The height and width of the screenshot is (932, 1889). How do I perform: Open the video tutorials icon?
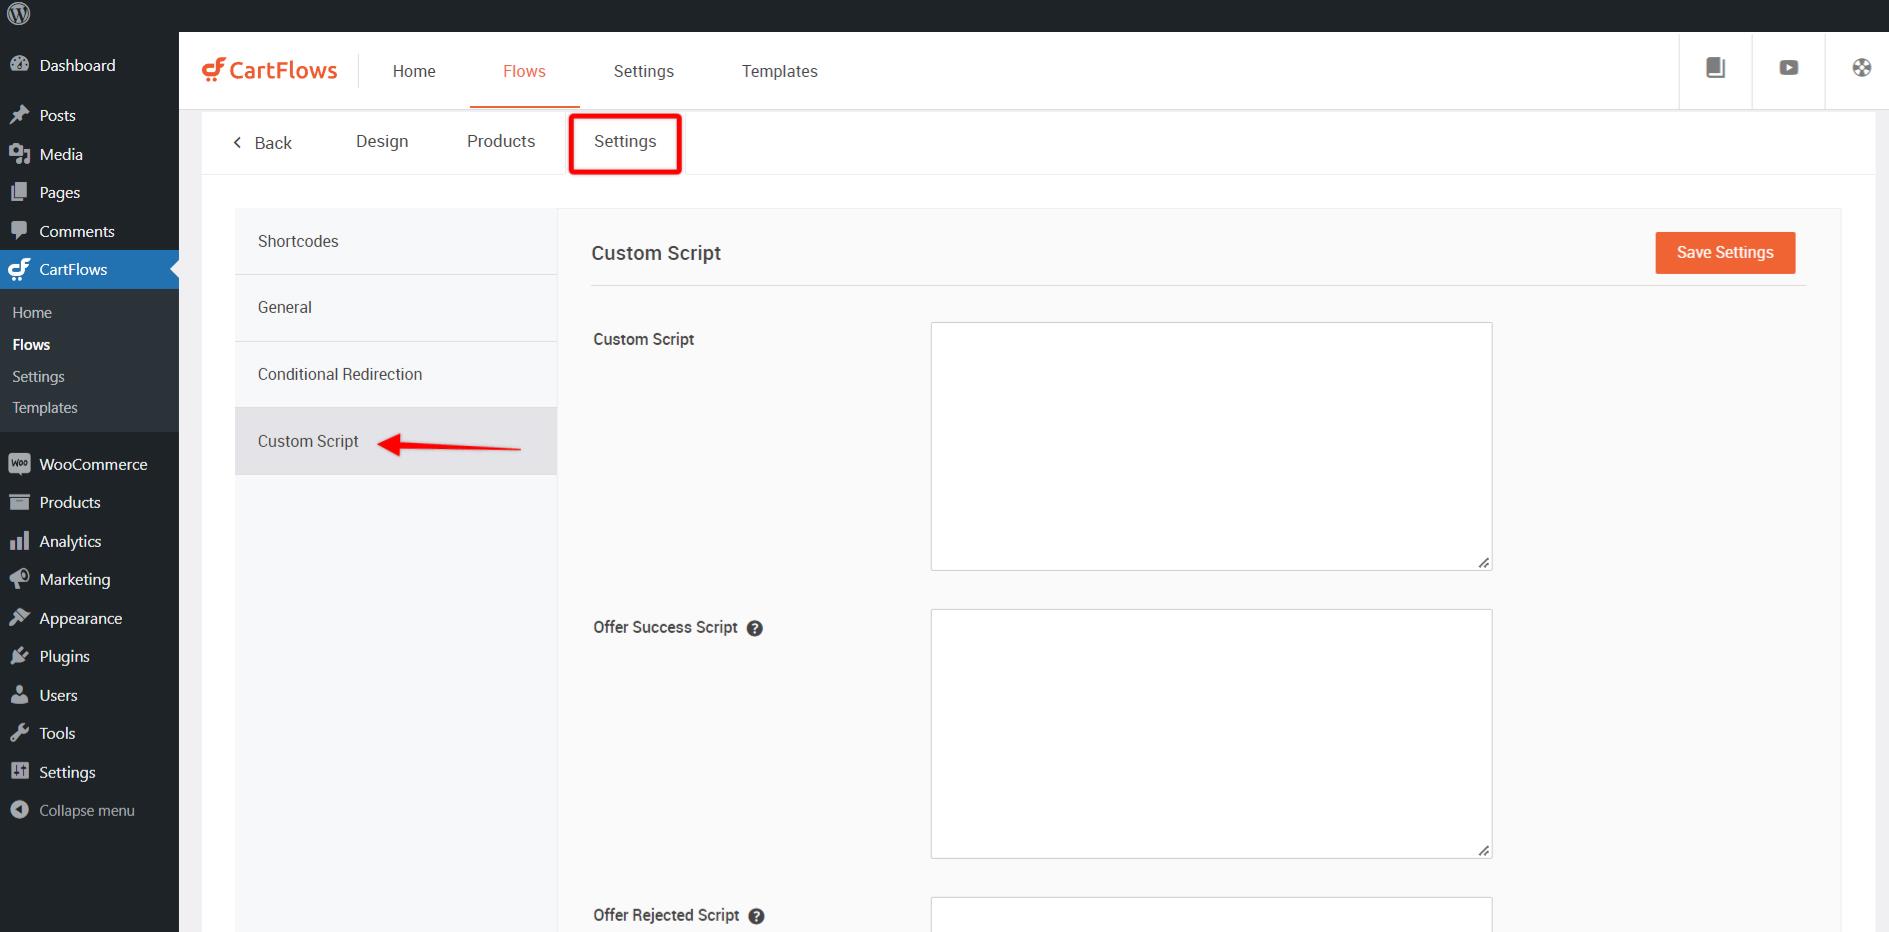(x=1788, y=68)
